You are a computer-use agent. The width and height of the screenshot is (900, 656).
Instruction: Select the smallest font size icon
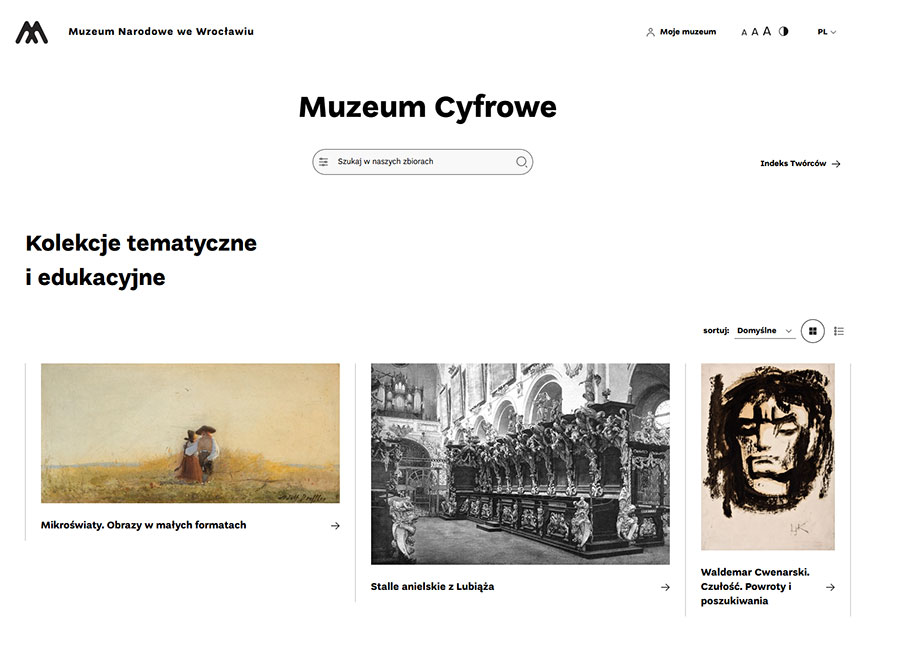pyautogui.click(x=743, y=31)
